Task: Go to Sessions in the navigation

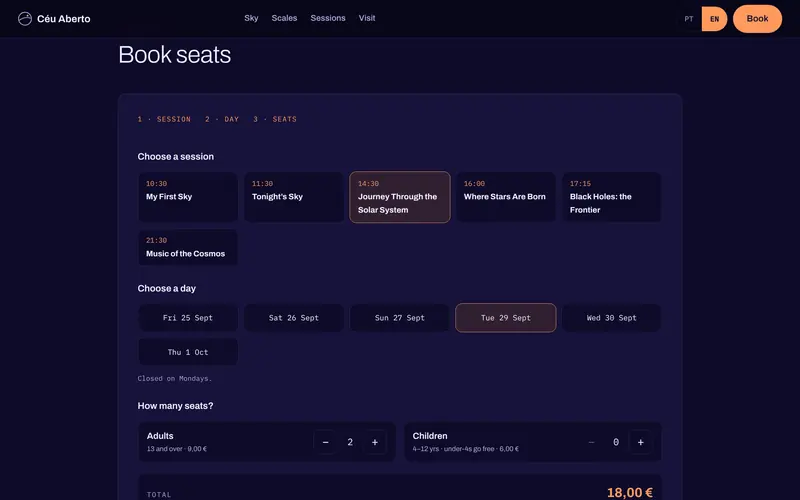Action: pyautogui.click(x=328, y=18)
